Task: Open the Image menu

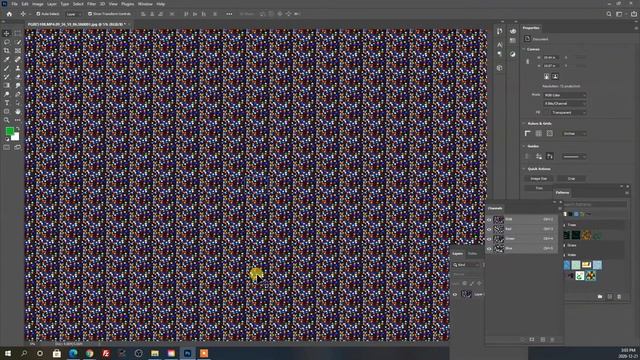Action: coord(38,4)
